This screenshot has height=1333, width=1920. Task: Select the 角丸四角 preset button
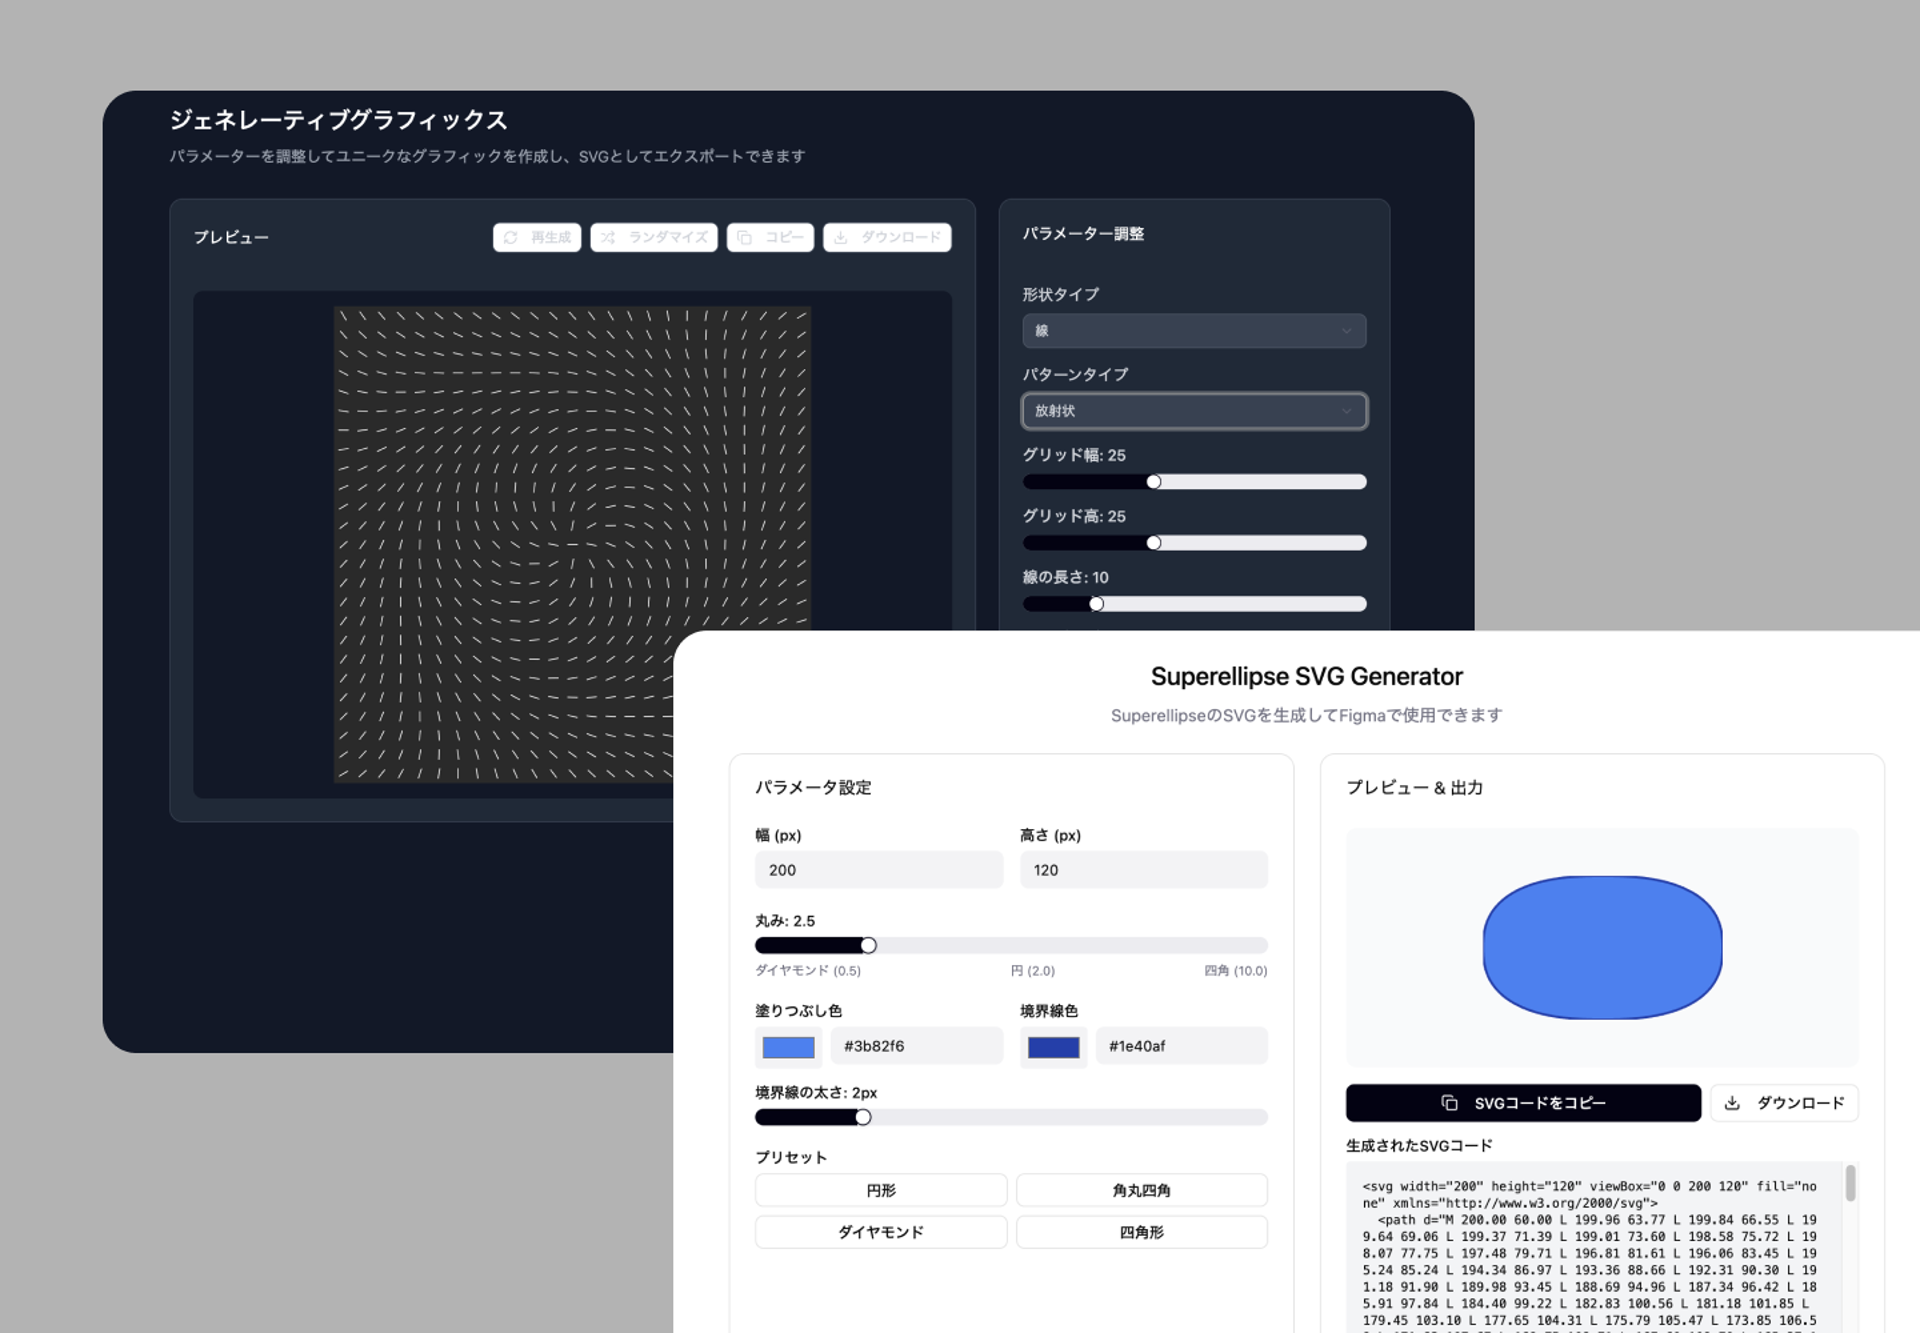click(1141, 1190)
